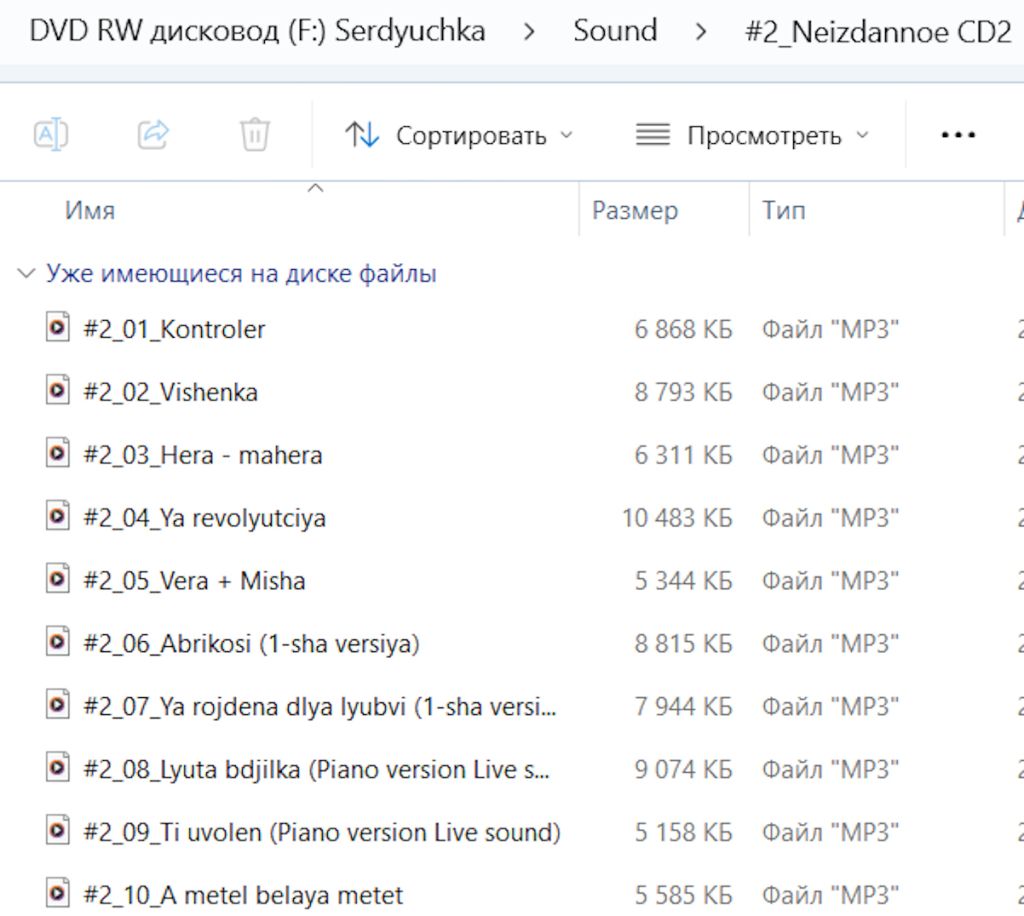Open the three-dots more options menu
1024x916 pixels.
[957, 135]
